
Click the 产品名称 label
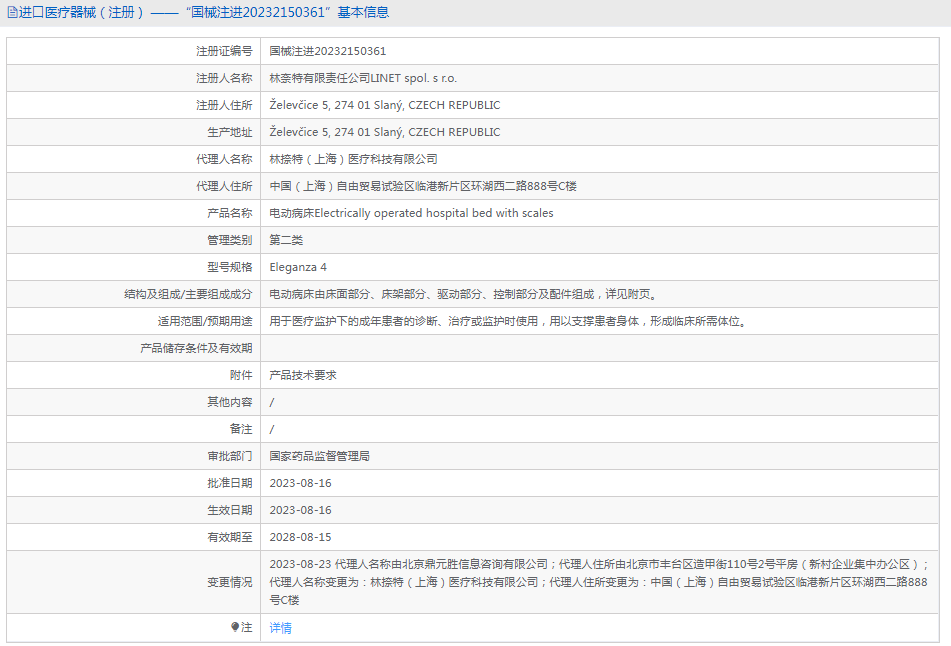(229, 213)
